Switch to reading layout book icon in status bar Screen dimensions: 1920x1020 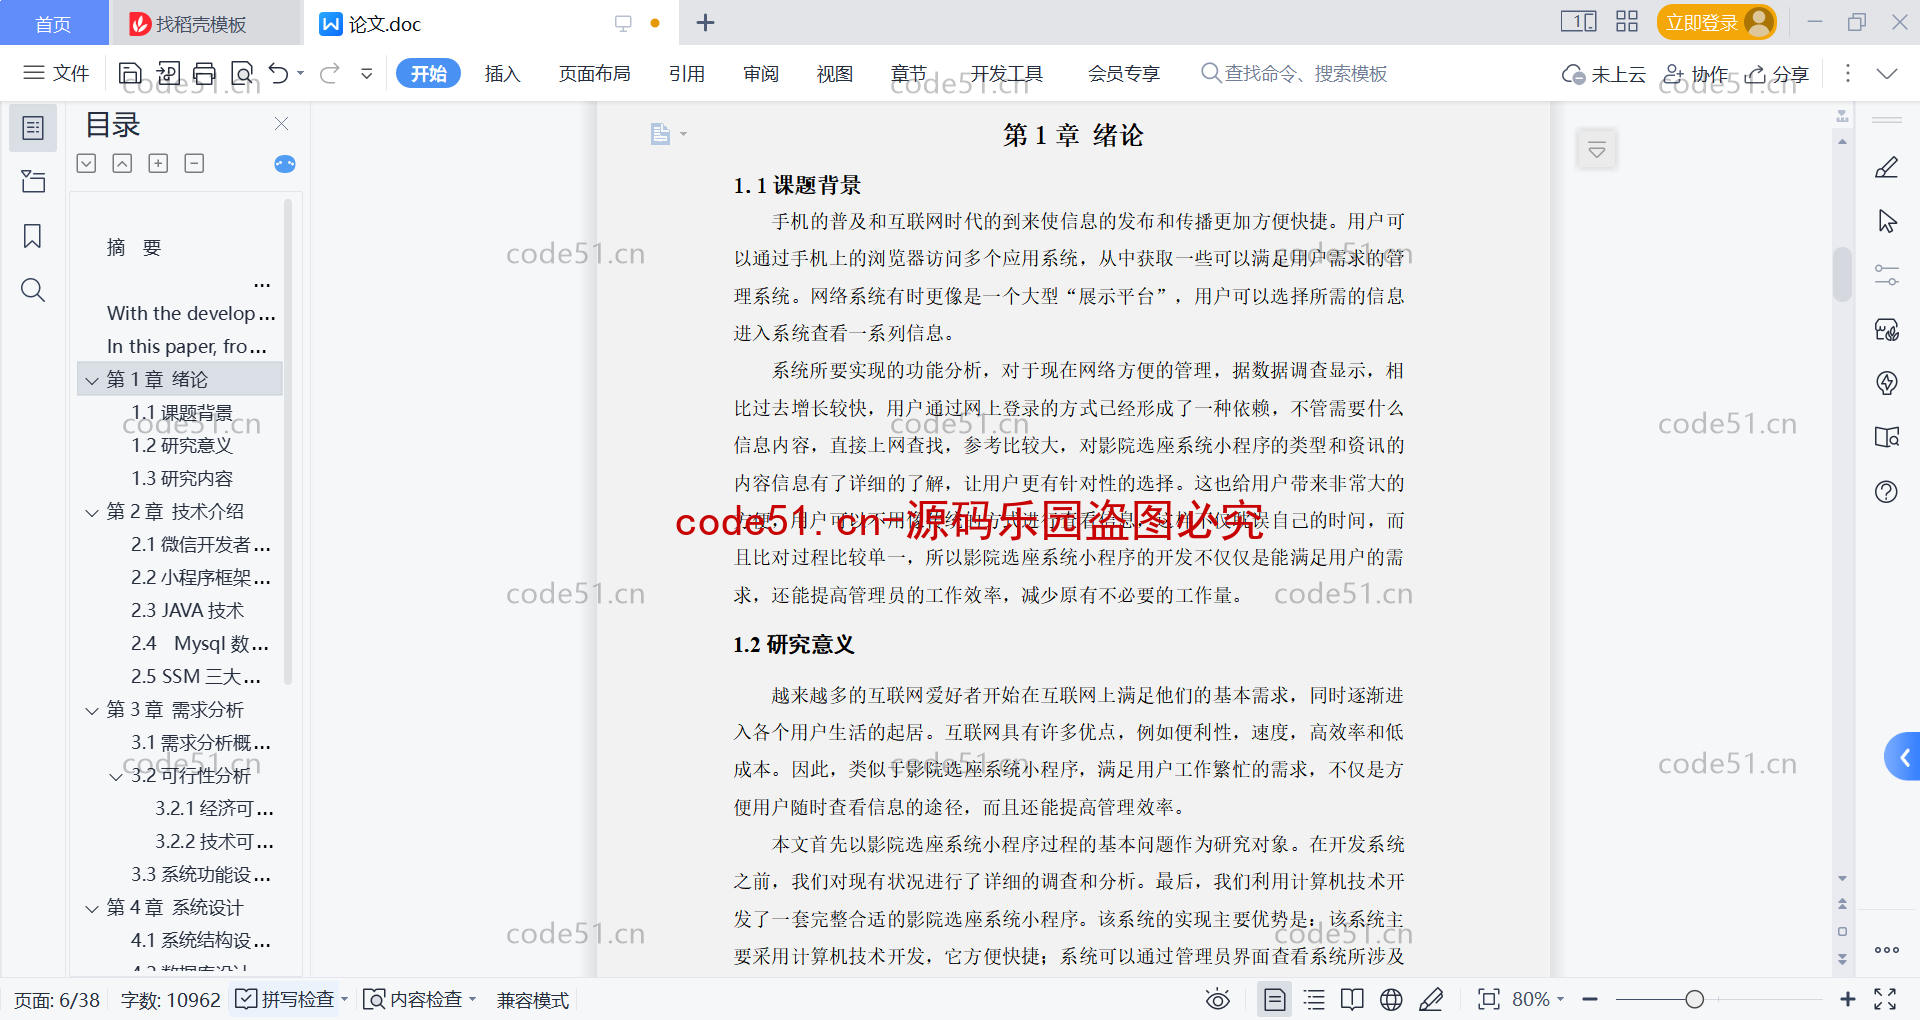coord(1352,999)
